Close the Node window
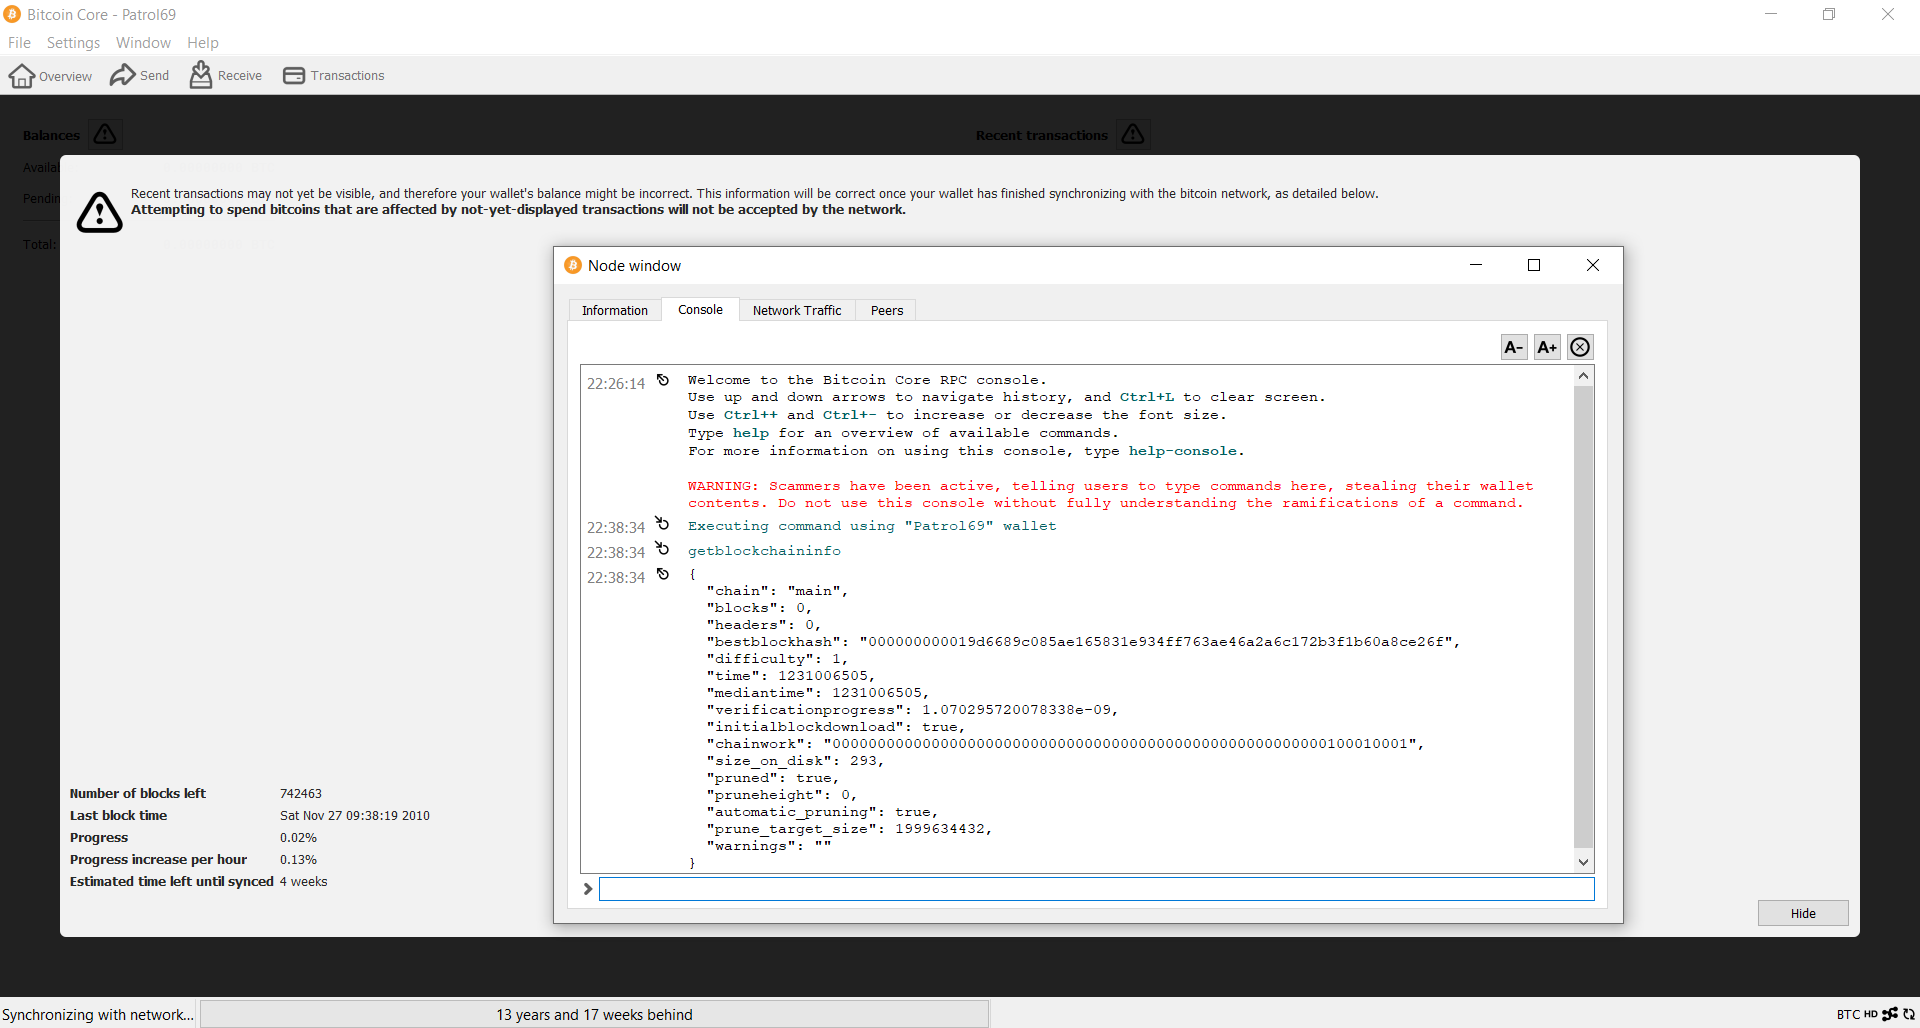The image size is (1920, 1028). click(x=1593, y=265)
